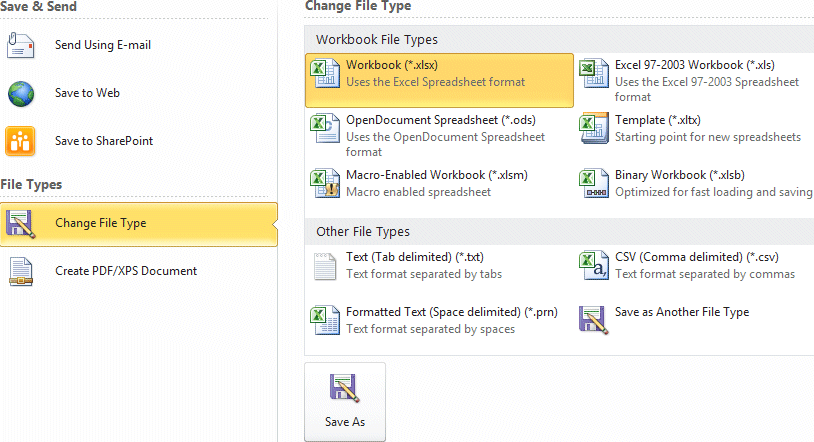814x442 pixels.
Task: Open the Change File Type menu item
Action: [x=100, y=223]
